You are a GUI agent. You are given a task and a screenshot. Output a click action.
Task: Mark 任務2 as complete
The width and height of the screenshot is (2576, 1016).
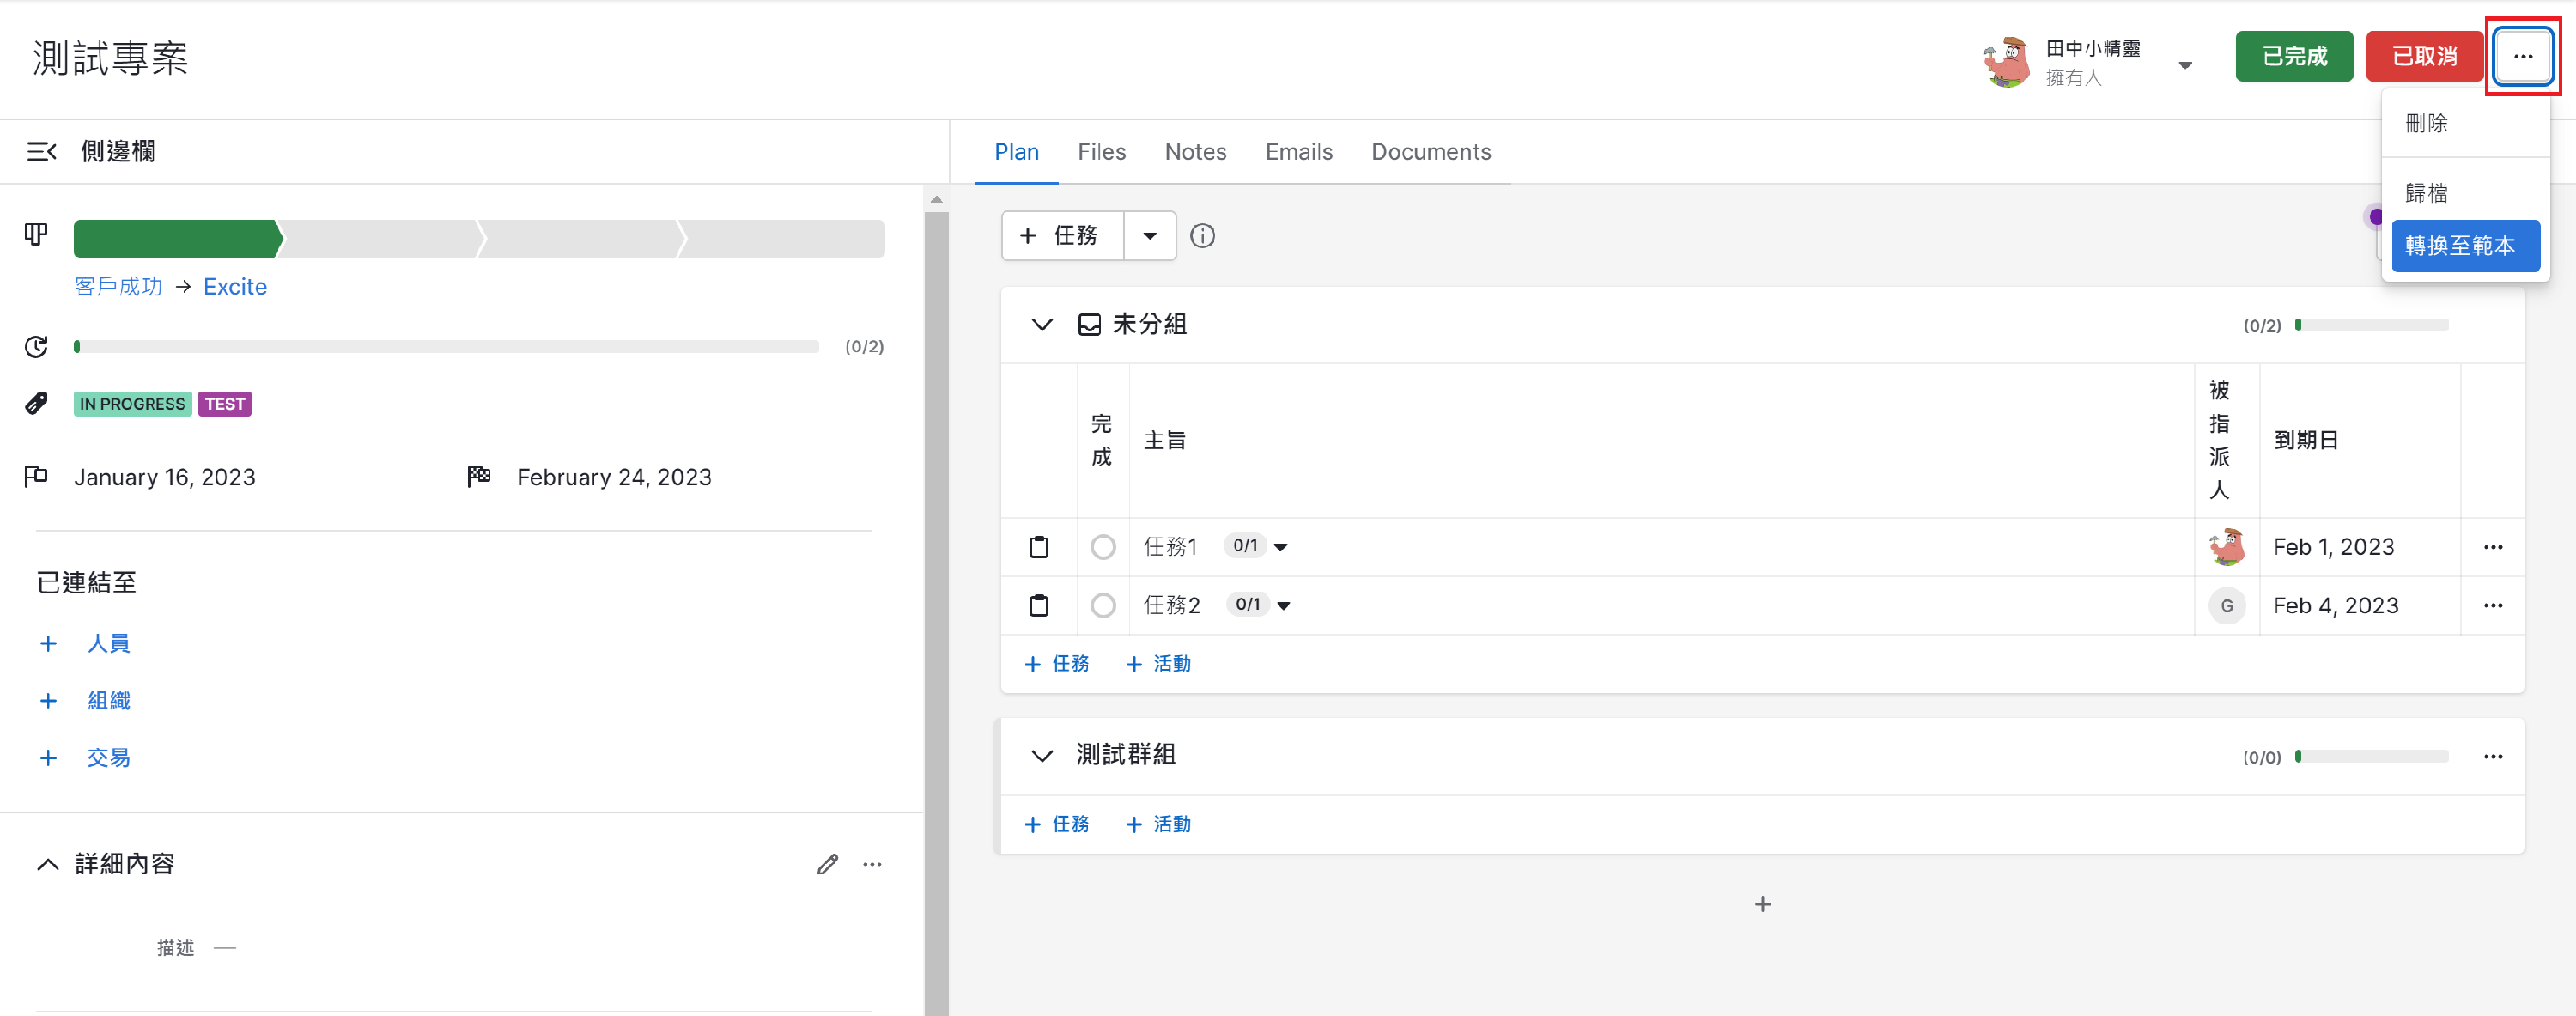[1103, 606]
